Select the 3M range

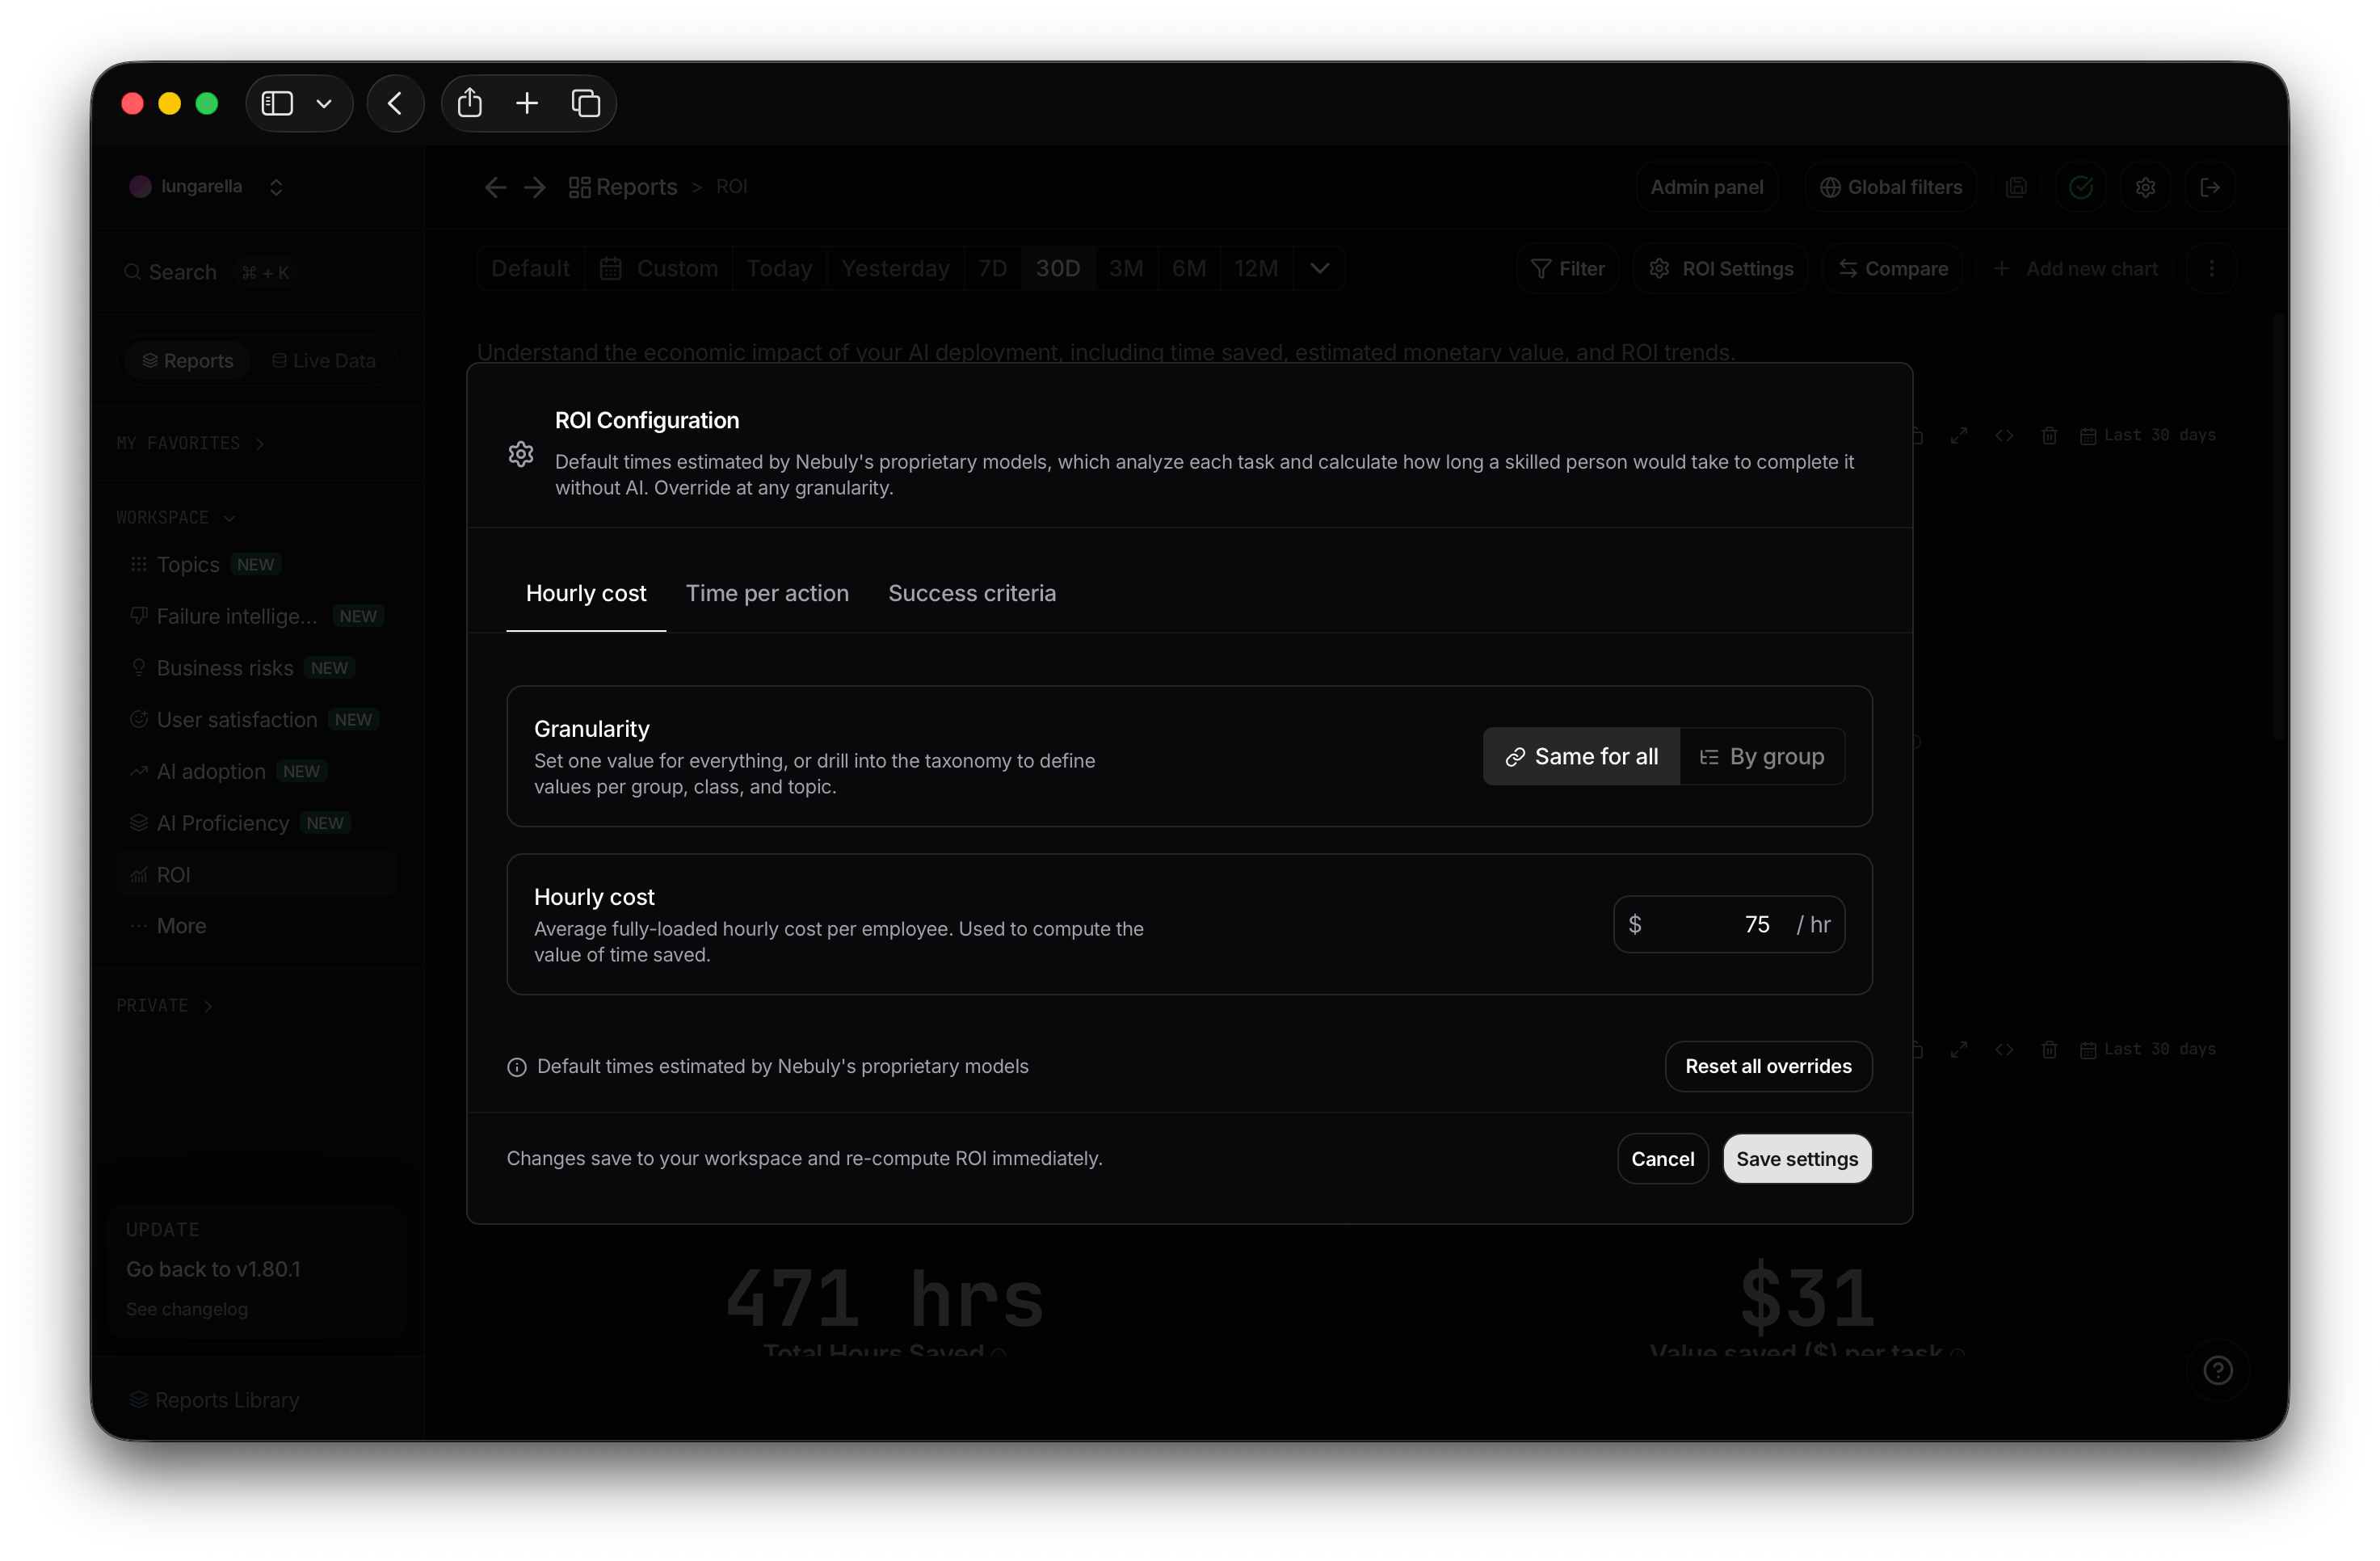(x=1126, y=268)
